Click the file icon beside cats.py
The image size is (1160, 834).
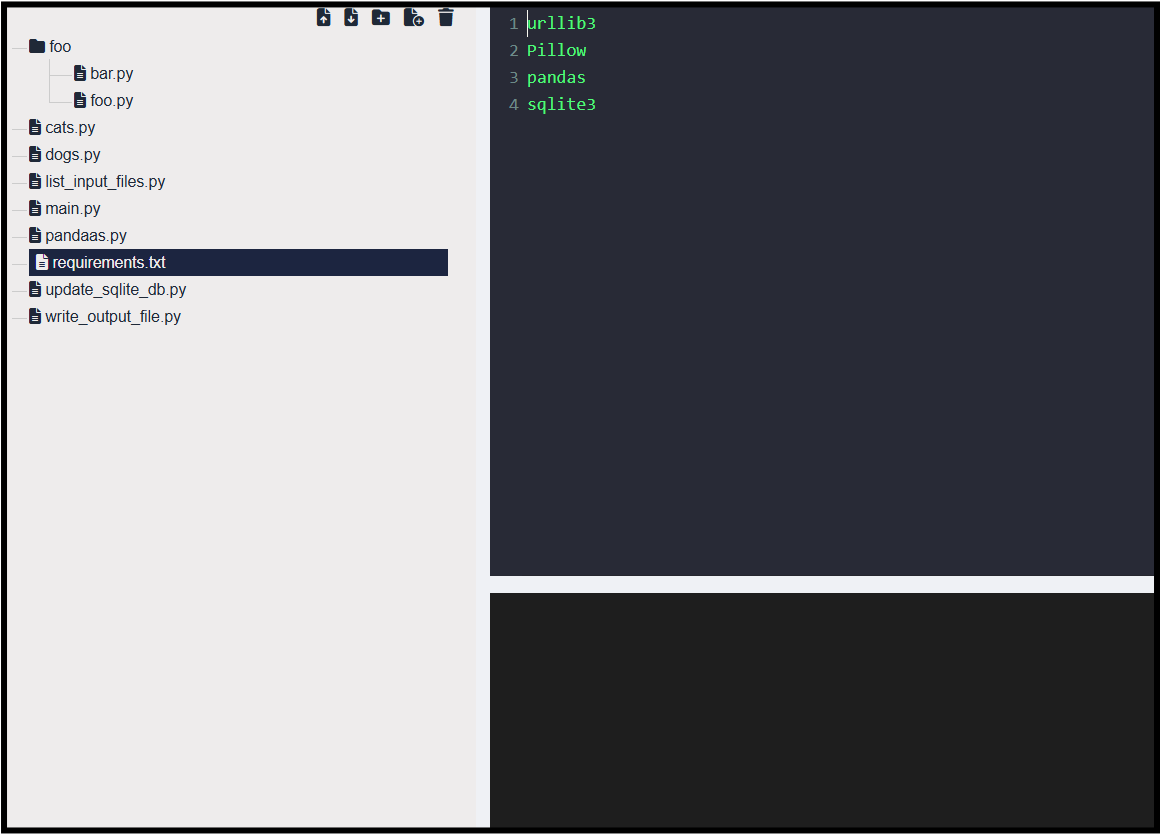coord(35,127)
